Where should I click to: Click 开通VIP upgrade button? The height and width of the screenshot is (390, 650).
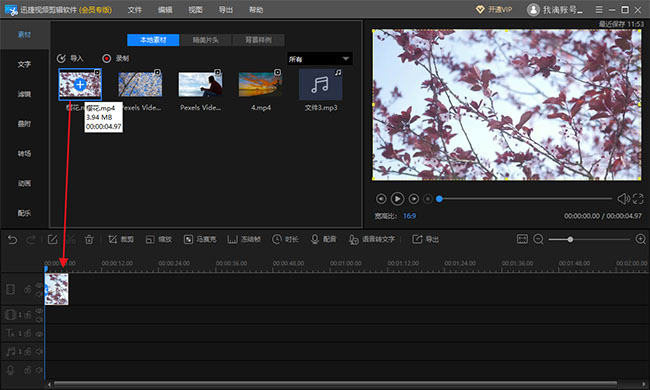pos(494,10)
